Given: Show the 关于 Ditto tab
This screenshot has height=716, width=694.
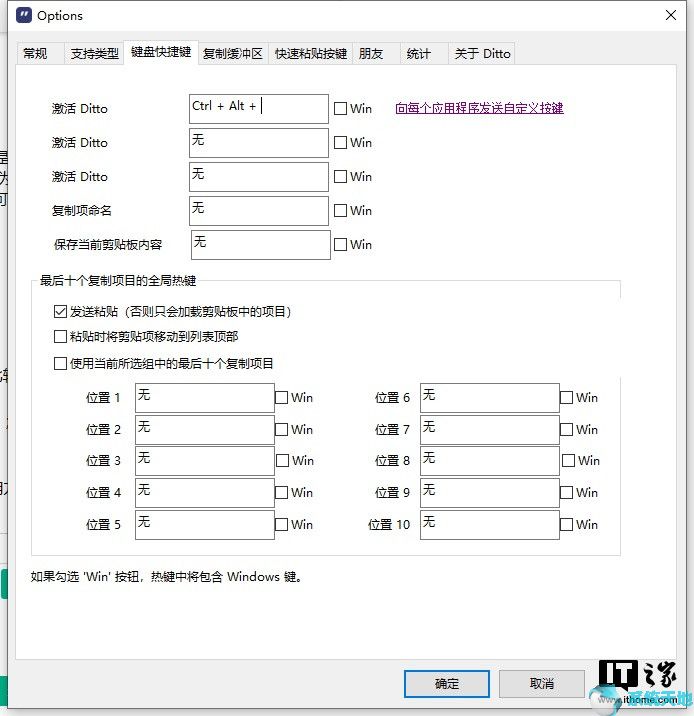Looking at the screenshot, I should [x=482, y=54].
